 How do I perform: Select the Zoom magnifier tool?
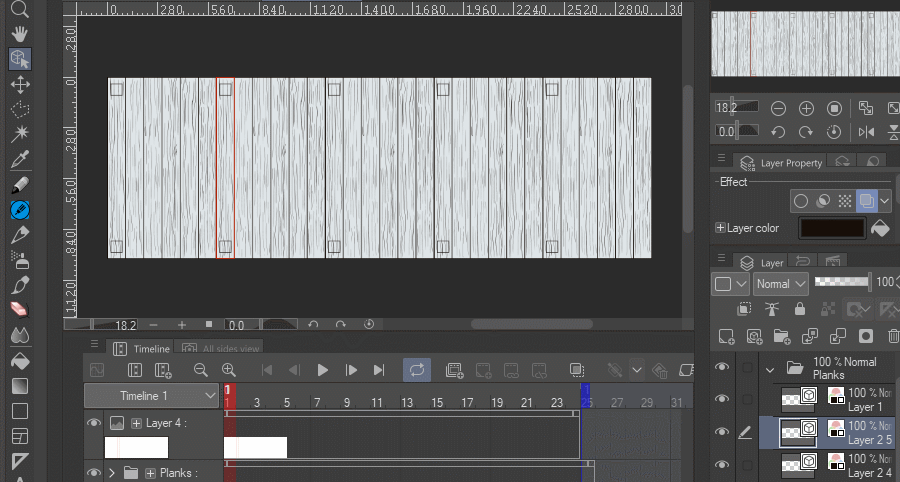click(20, 9)
